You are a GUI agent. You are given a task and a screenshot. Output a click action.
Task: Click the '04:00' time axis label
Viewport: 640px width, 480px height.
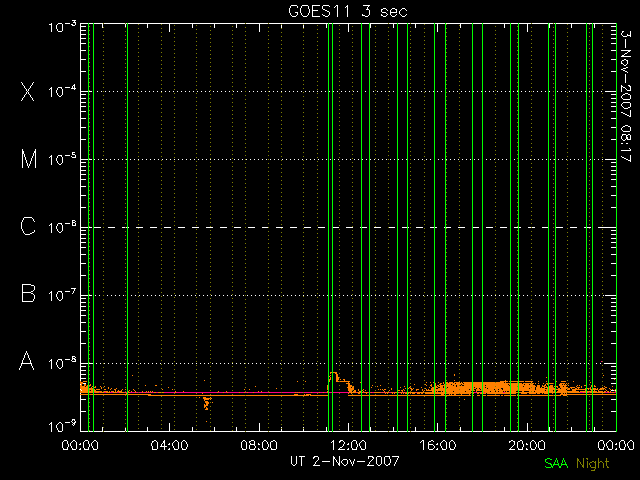point(169,445)
